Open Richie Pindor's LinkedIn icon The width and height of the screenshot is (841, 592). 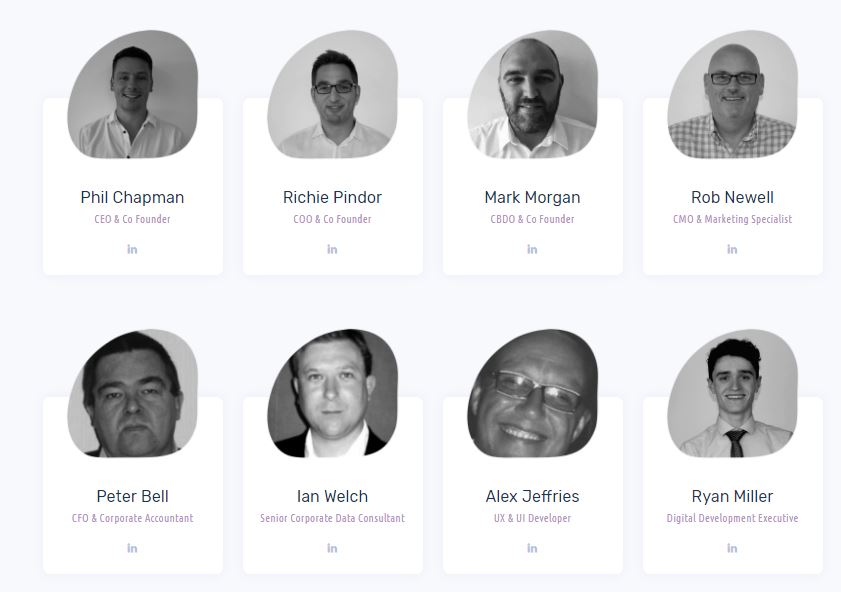coord(332,249)
